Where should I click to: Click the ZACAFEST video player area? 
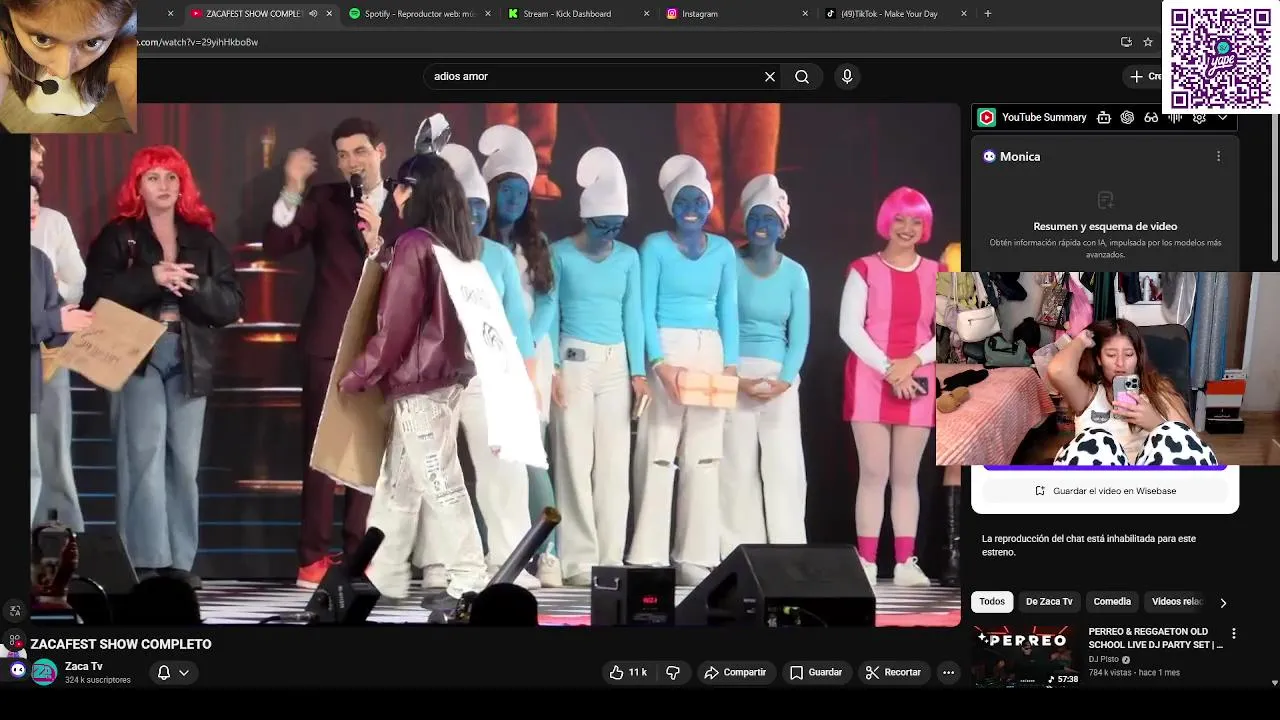point(495,365)
